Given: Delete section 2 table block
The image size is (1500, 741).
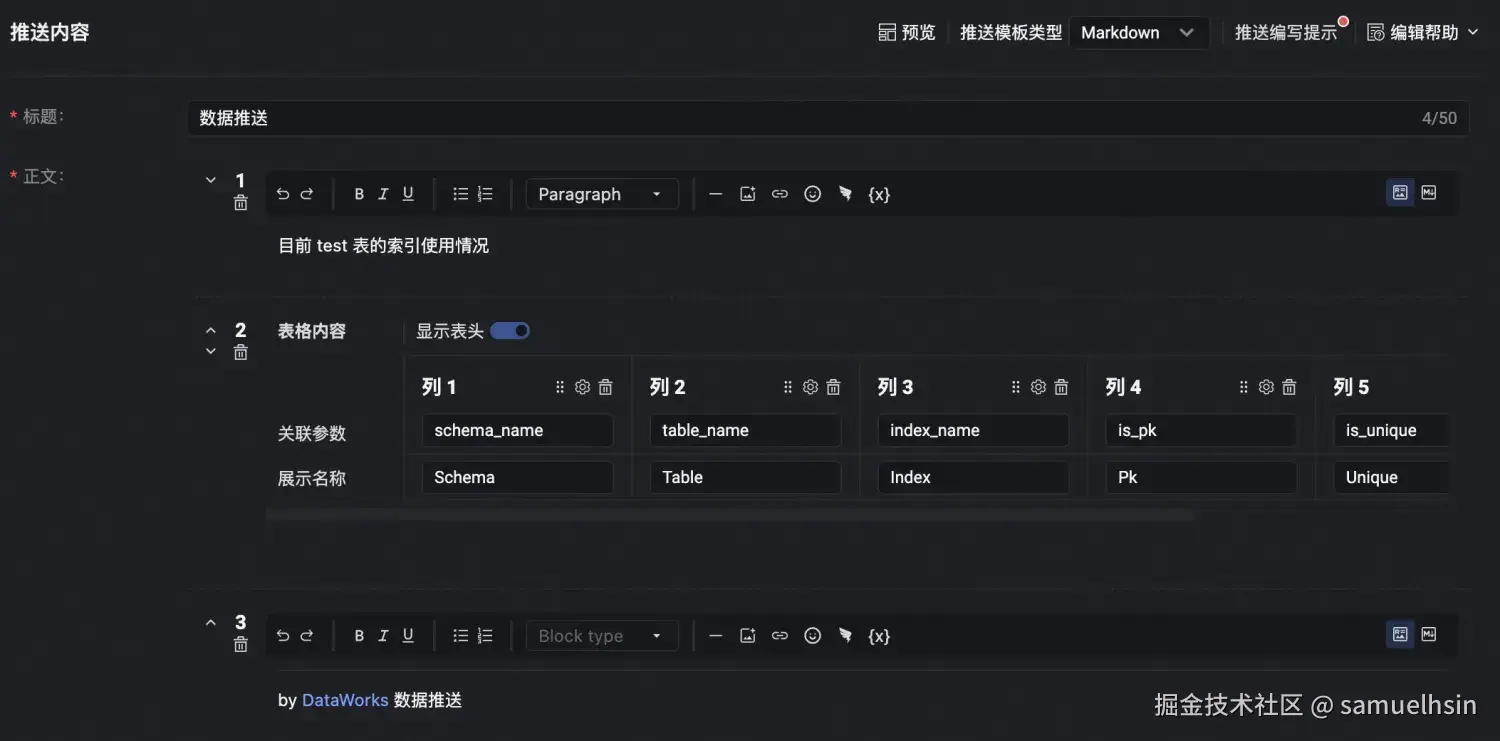Looking at the screenshot, I should (241, 352).
